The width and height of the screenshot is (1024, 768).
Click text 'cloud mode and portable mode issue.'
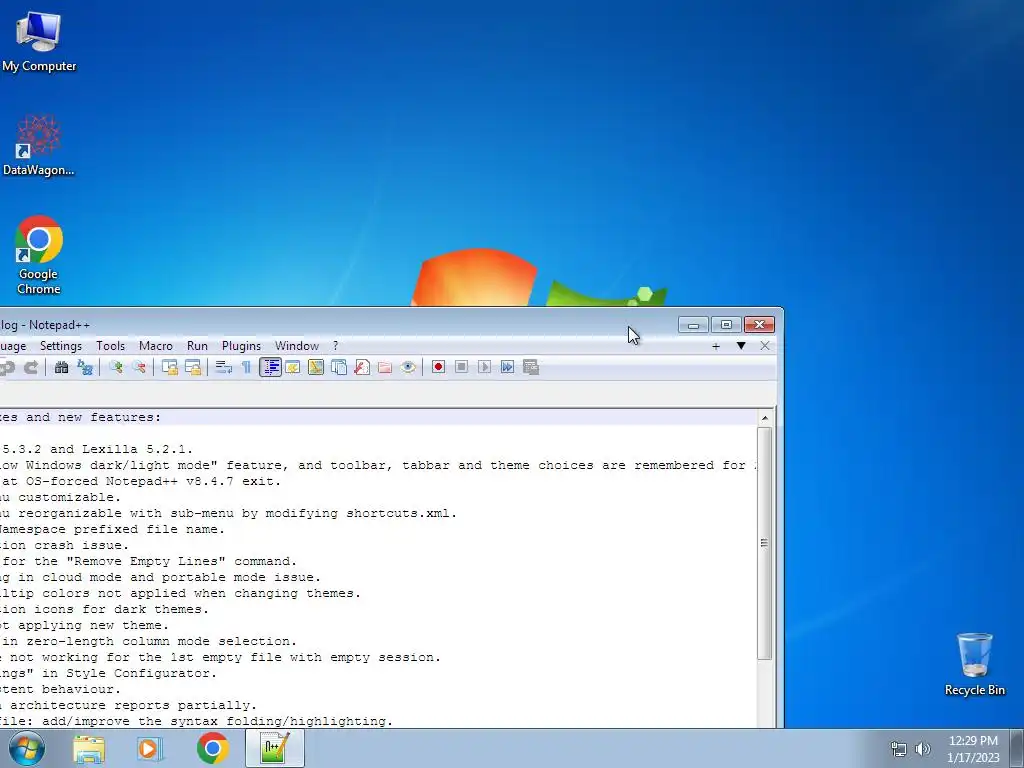(x=182, y=577)
